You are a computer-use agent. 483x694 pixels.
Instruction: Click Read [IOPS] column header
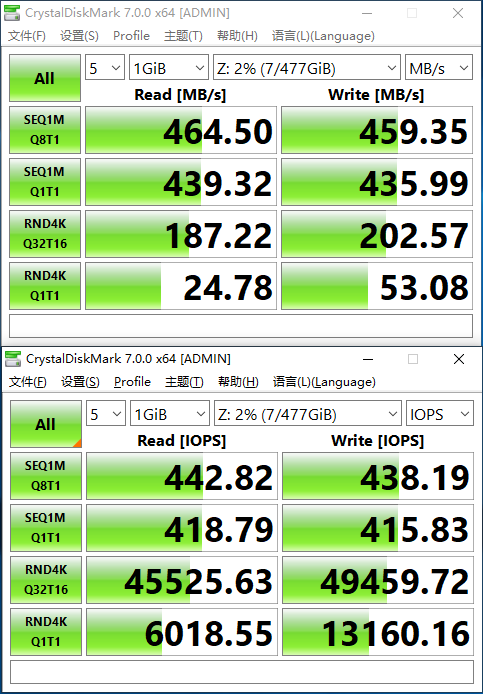pos(182,440)
